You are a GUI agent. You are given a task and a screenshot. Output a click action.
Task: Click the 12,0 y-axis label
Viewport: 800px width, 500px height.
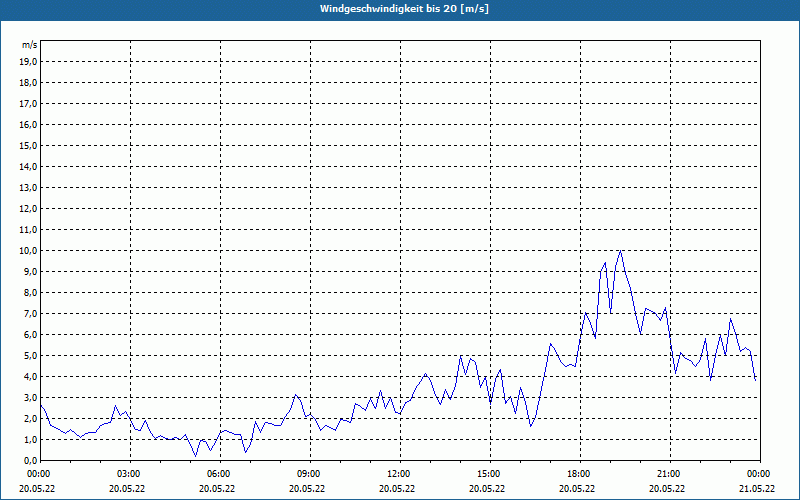point(28,209)
